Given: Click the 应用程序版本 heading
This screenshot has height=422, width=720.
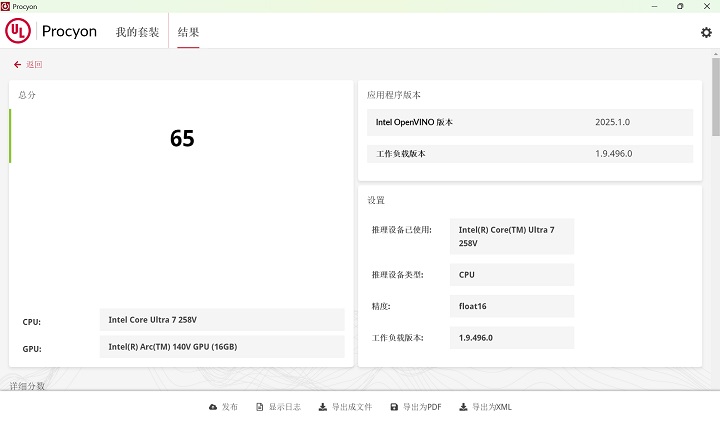Looking at the screenshot, I should pos(394,95).
